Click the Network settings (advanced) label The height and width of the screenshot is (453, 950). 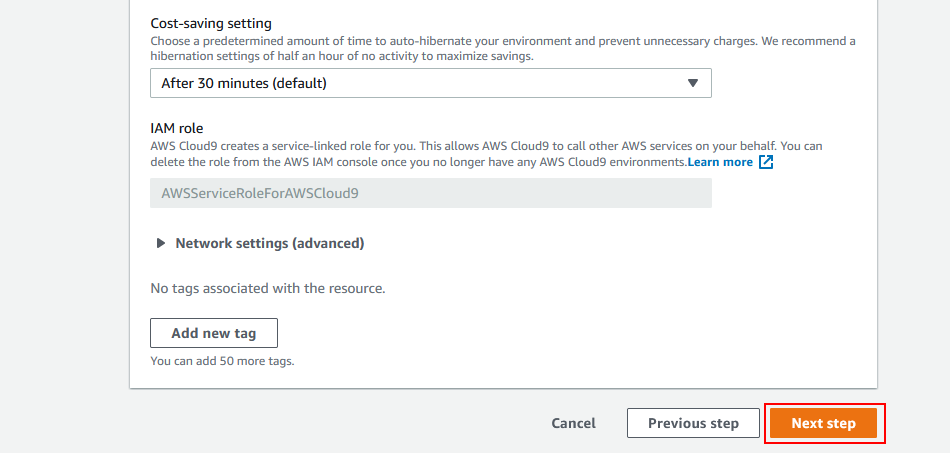coord(269,243)
